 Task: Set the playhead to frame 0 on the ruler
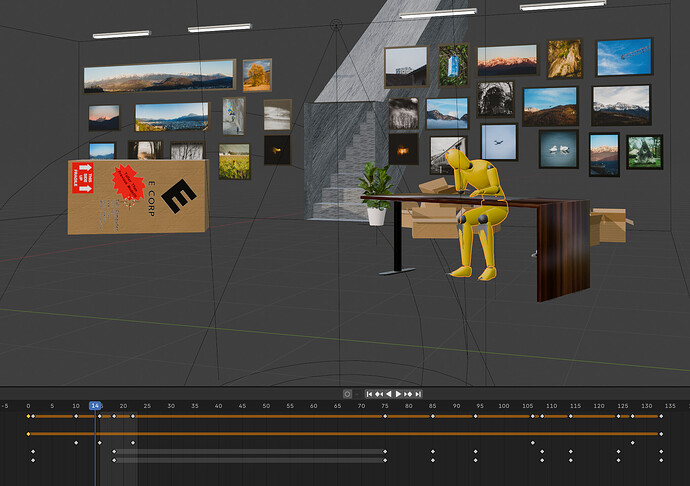(28, 406)
